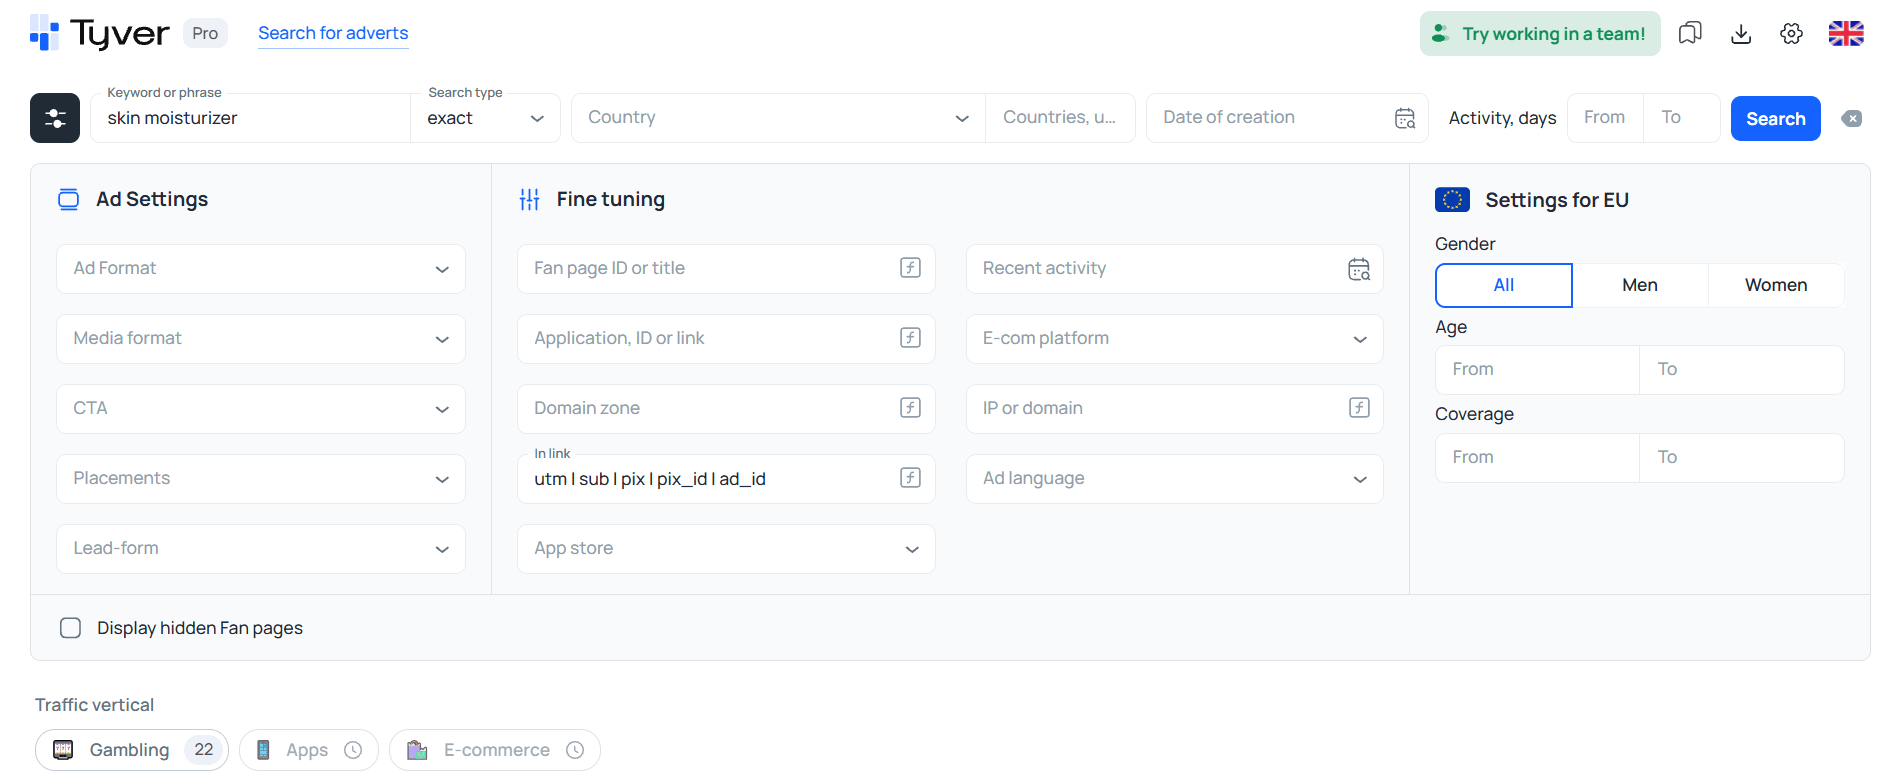Click the IP or domain input field

click(x=1174, y=409)
